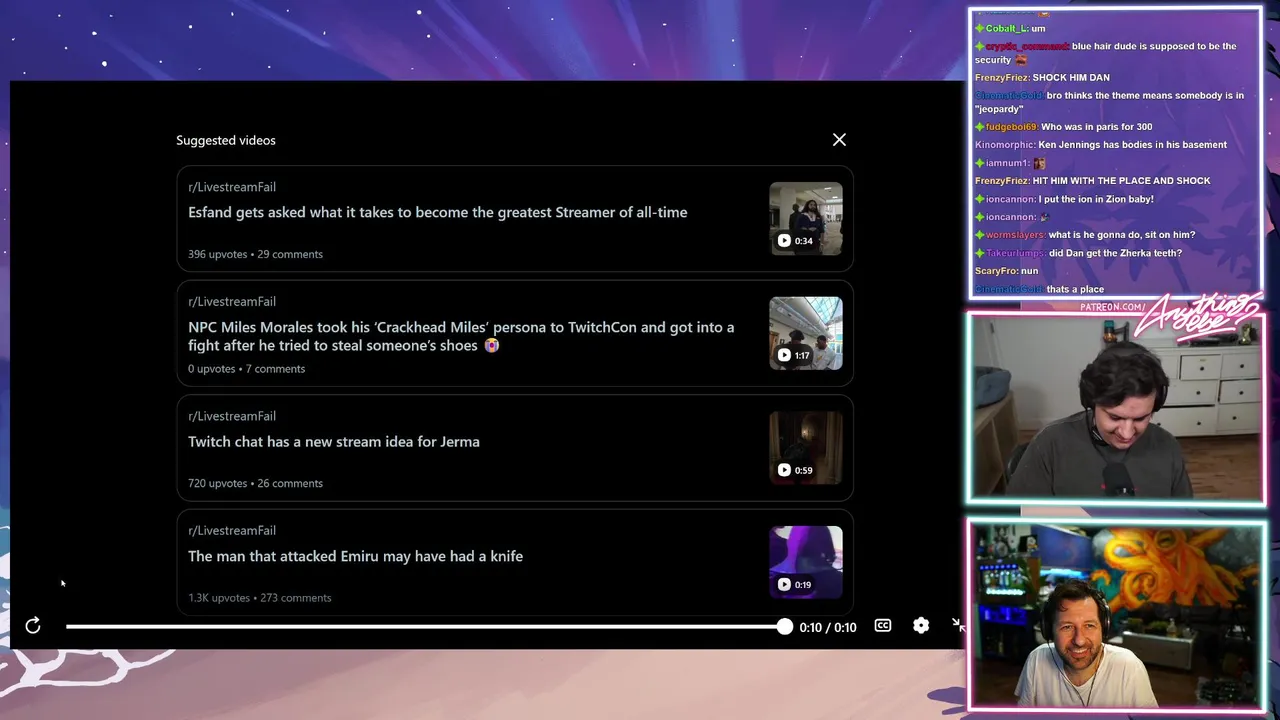Click the upper webcam feed with dark-haired streamer
Screen dimensions: 1280x720
click(x=1115, y=407)
